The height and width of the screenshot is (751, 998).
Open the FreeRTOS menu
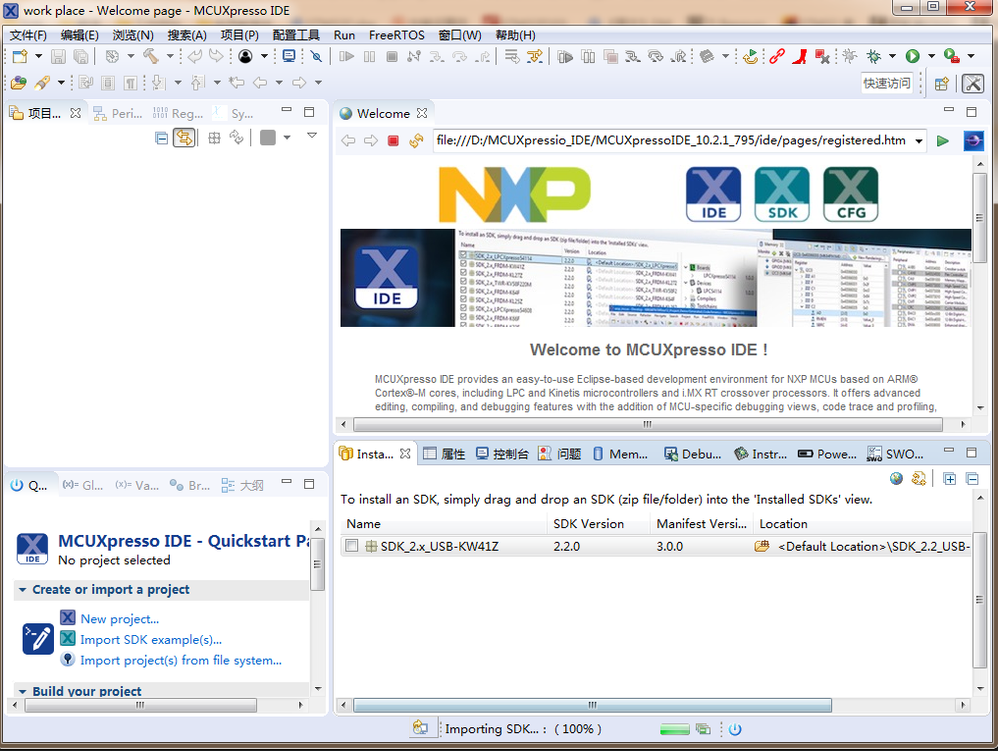[397, 35]
